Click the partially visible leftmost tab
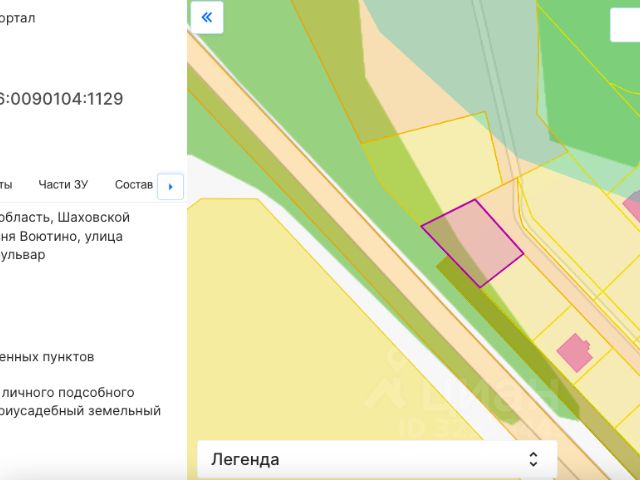This screenshot has width=640, height=480. 6,184
